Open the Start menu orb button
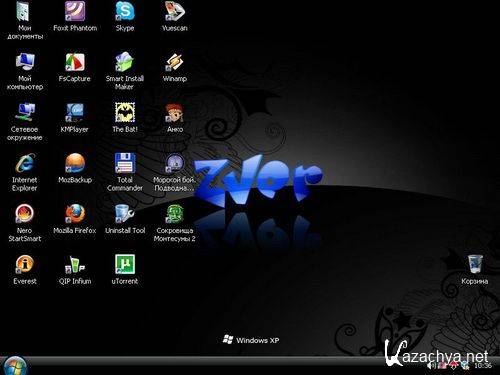Image resolution: width=500 pixels, height=375 pixels. tap(15, 366)
